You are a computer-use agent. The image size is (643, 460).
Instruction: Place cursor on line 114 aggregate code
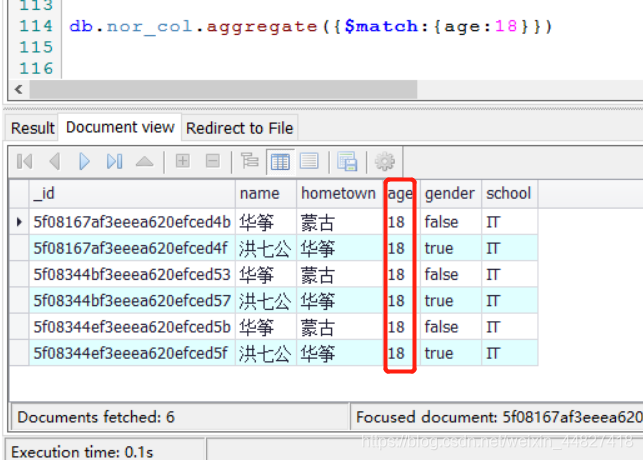[x=311, y=26]
